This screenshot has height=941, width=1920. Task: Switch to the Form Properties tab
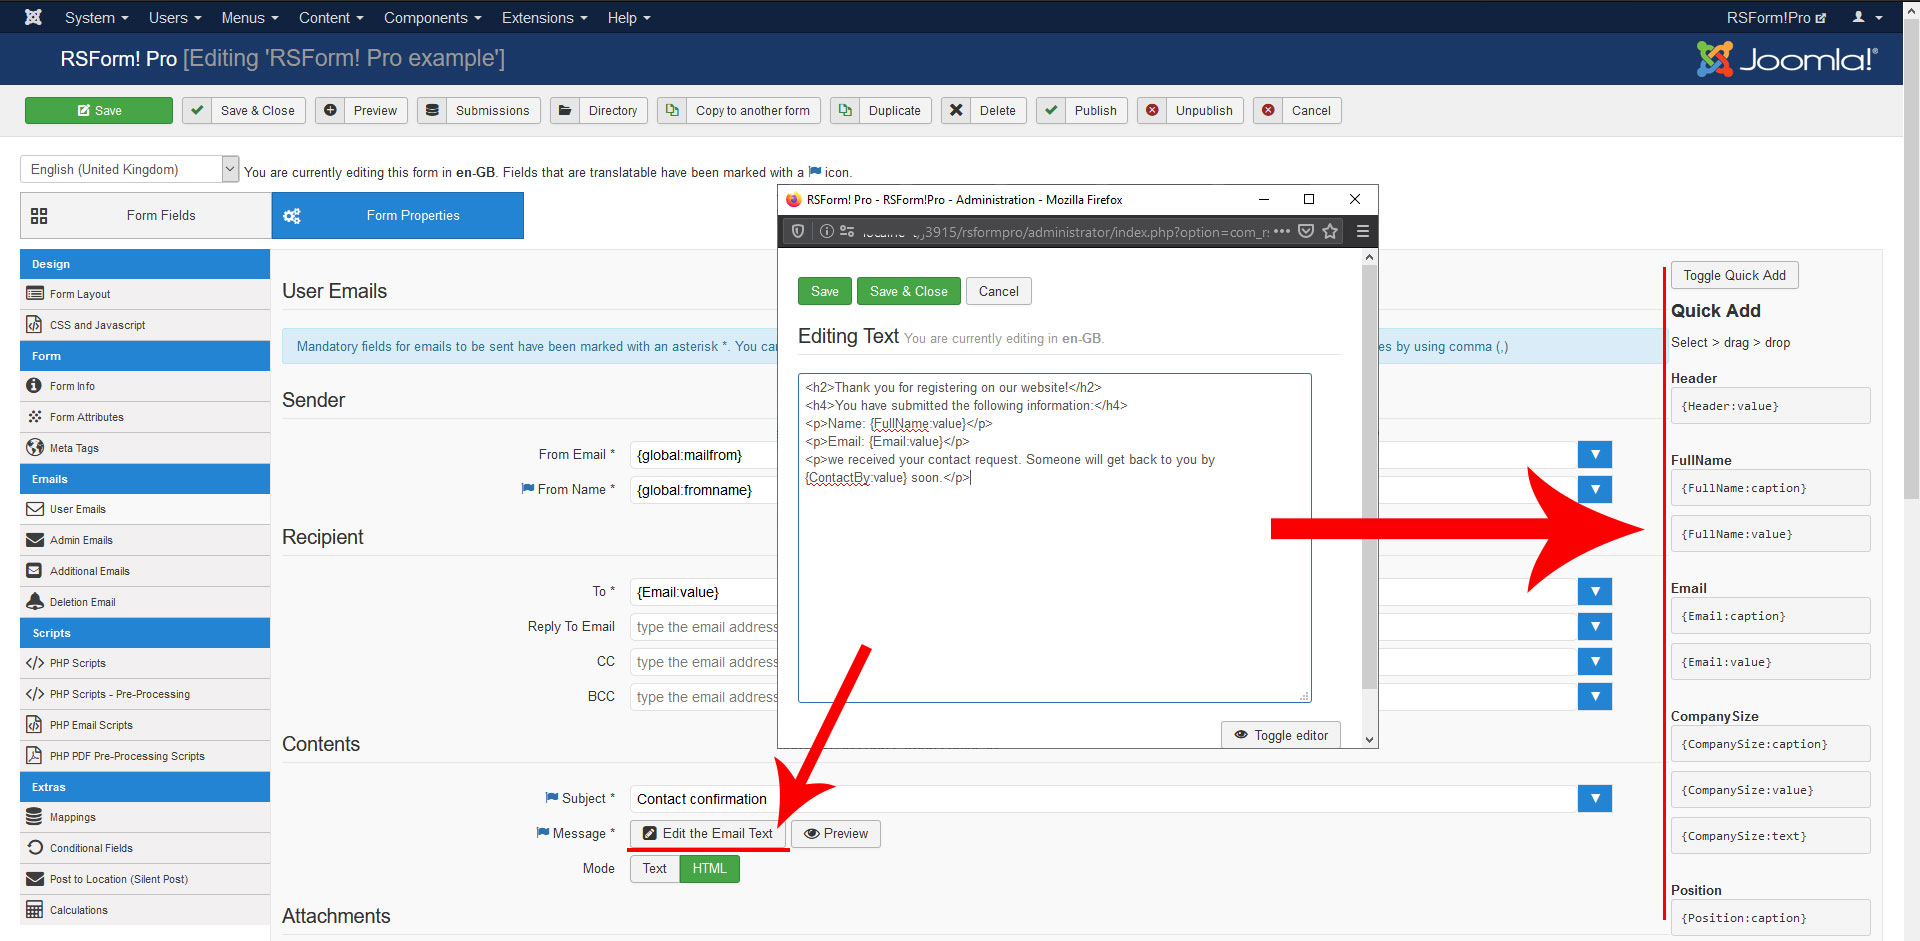(x=397, y=215)
